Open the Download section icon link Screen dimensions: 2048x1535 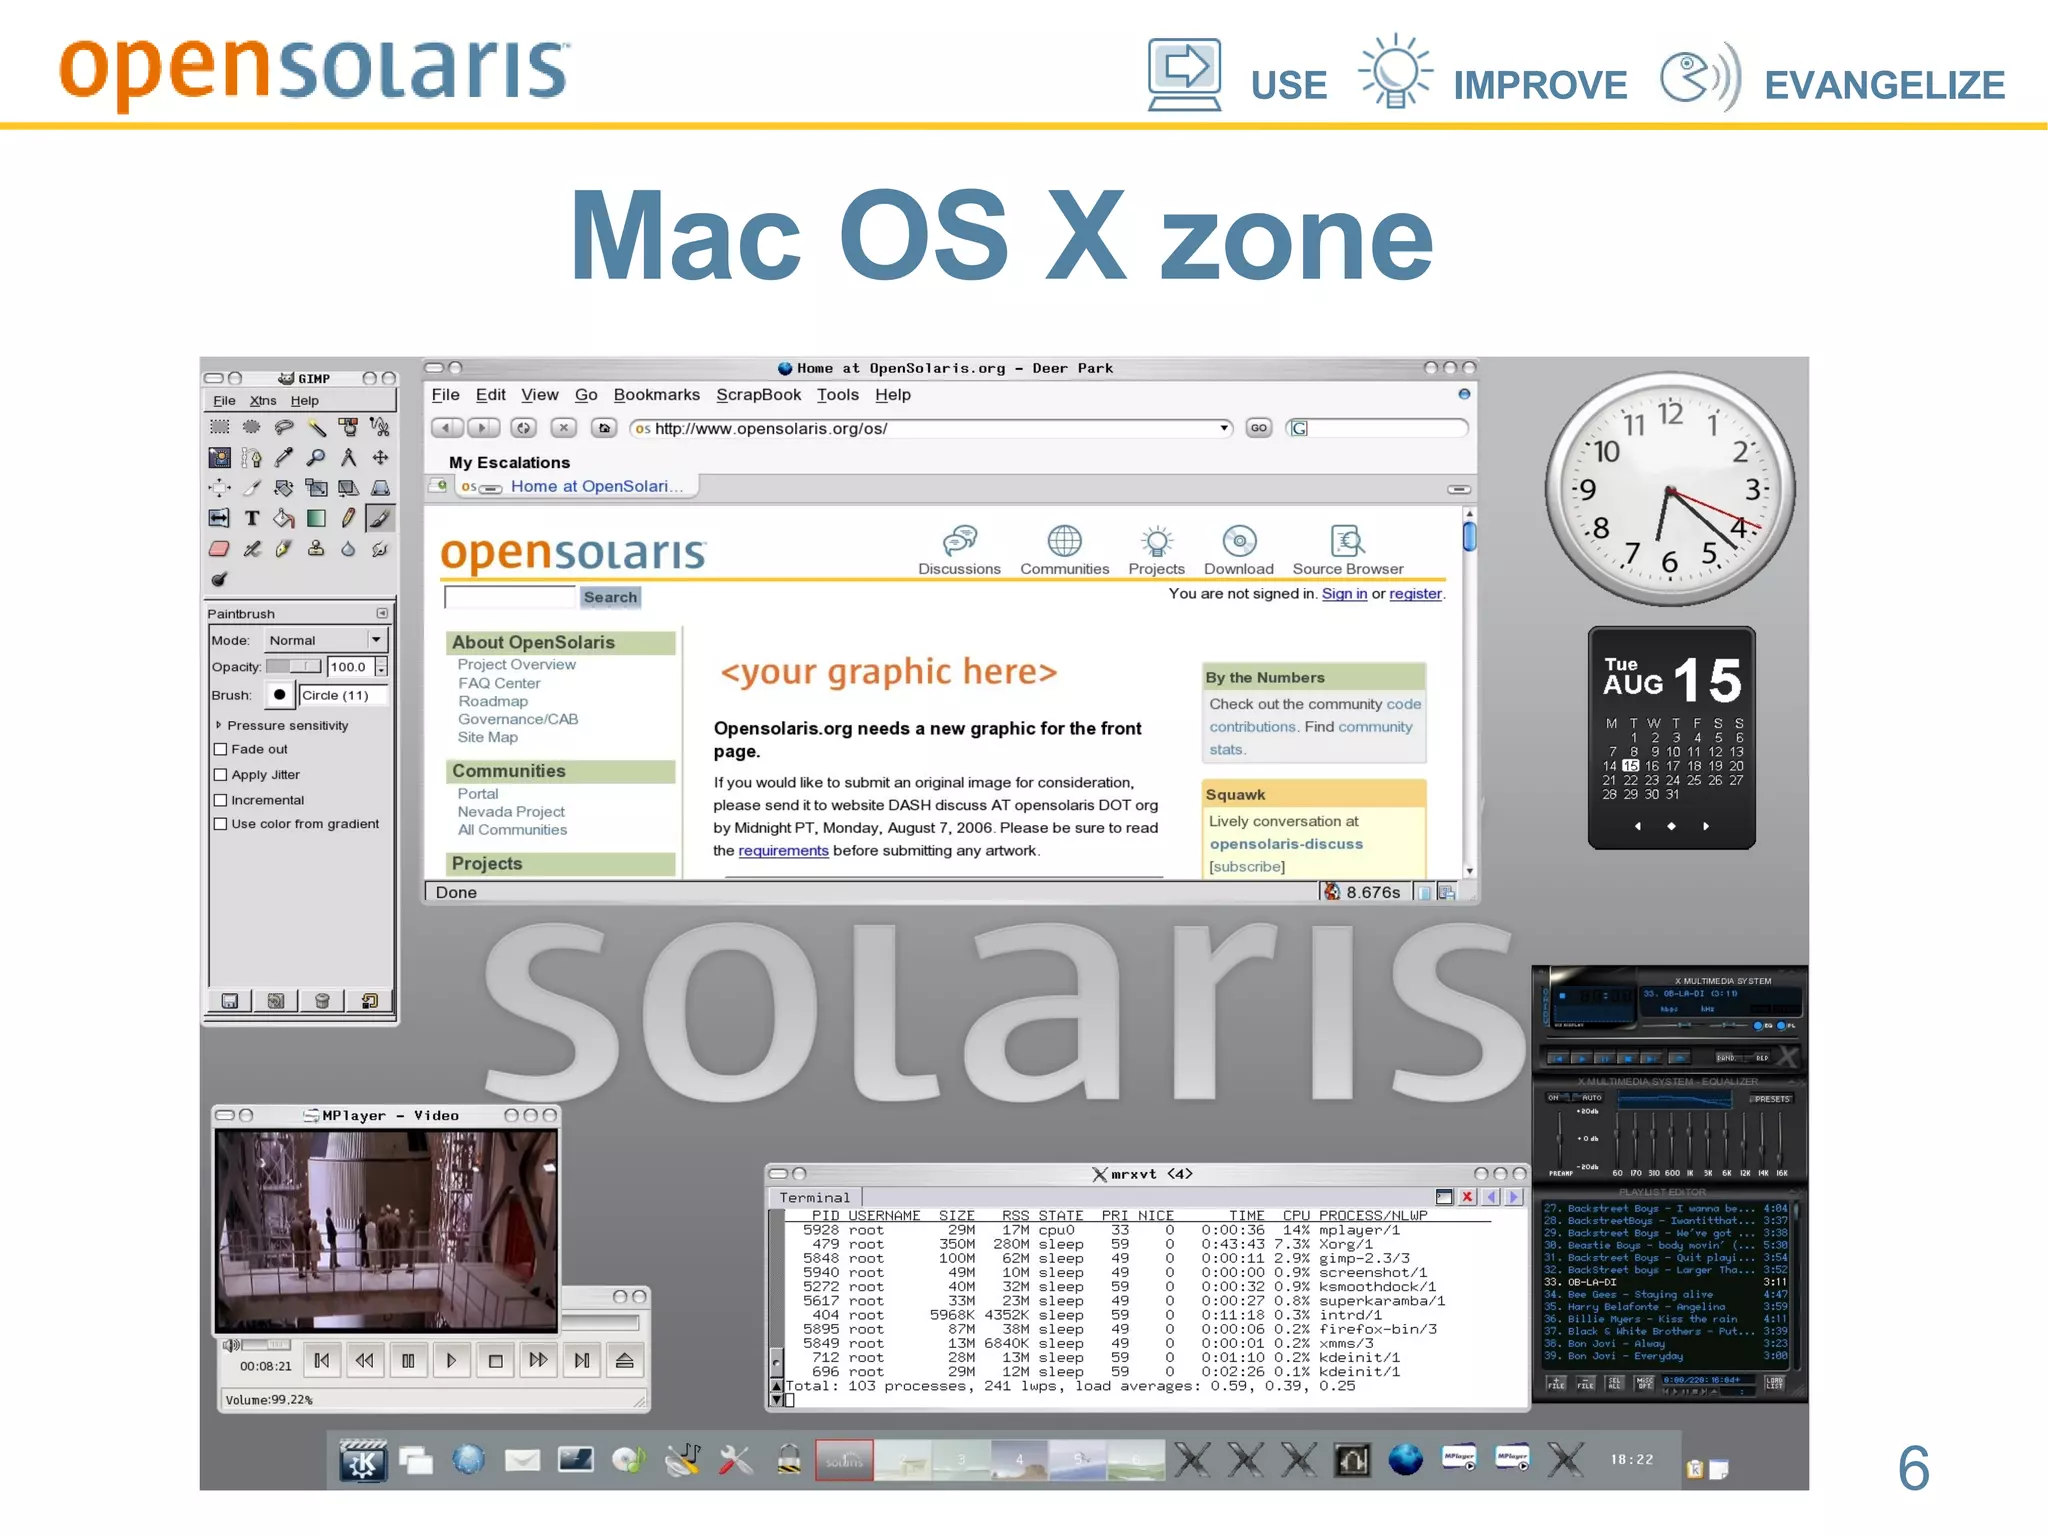click(x=1239, y=550)
